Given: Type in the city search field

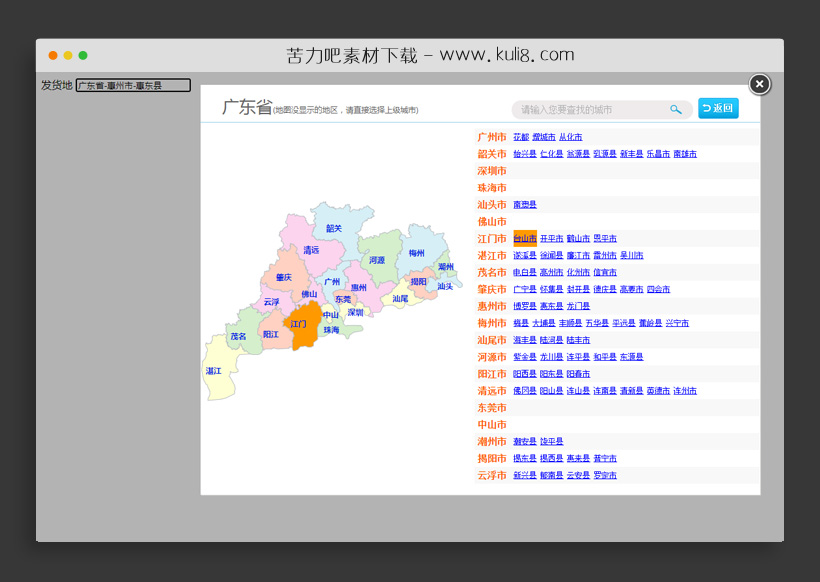Looking at the screenshot, I should pos(592,110).
